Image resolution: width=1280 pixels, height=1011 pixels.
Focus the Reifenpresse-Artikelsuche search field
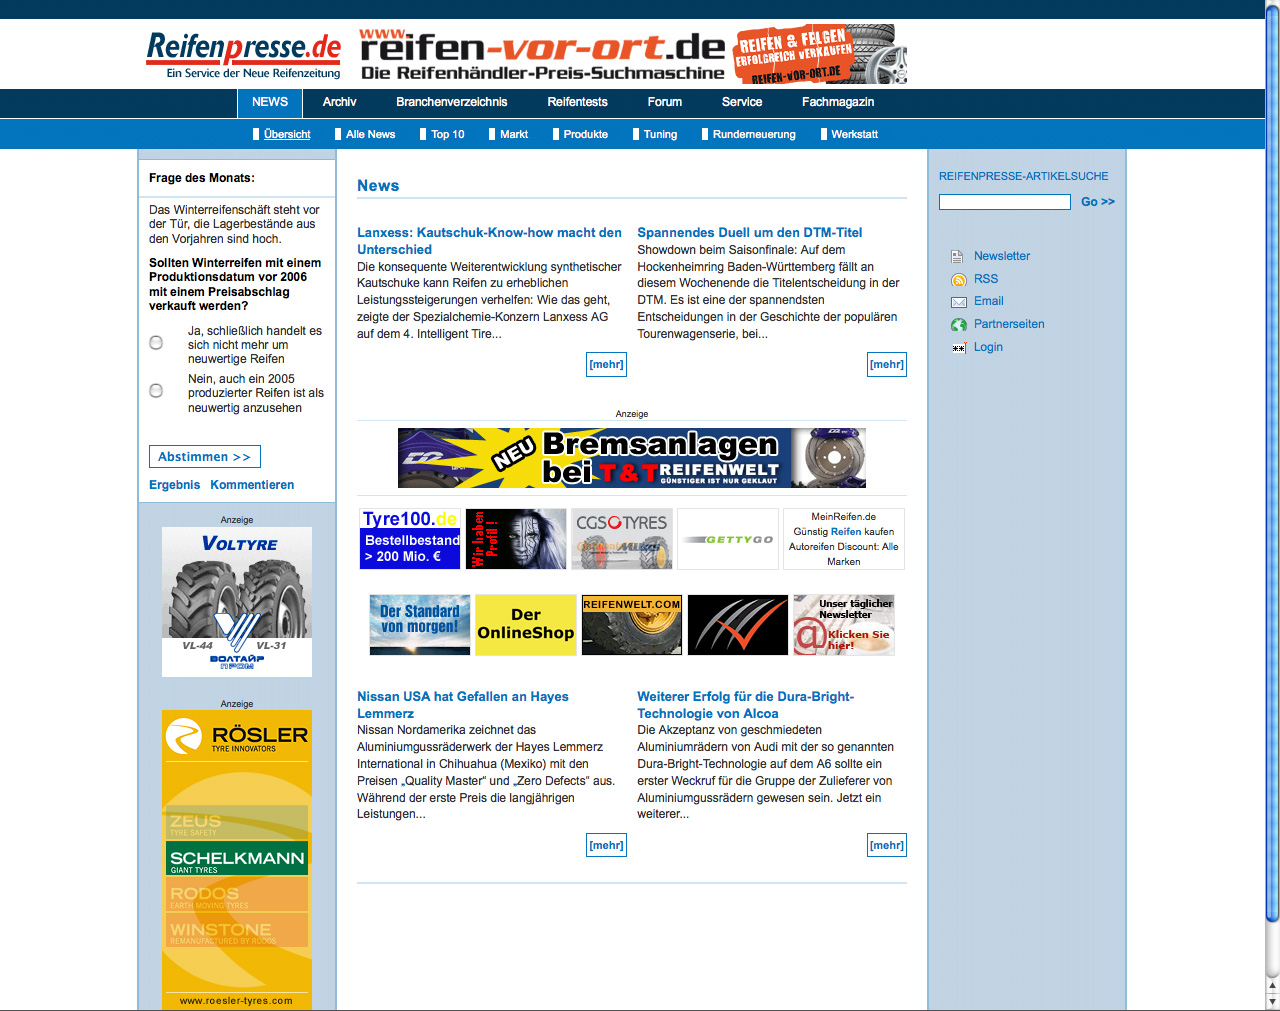[x=1005, y=202]
